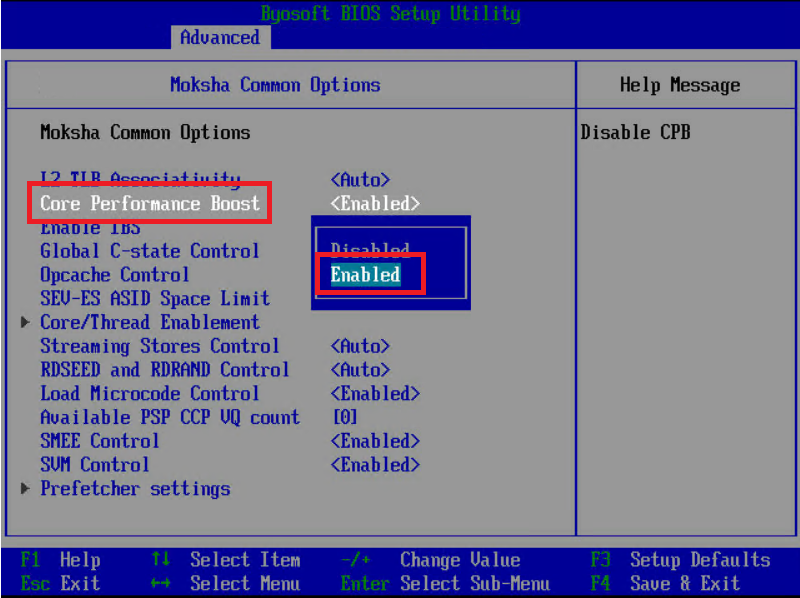
Task: Open the Load Microcode Control Enabled value
Action: [x=375, y=393]
